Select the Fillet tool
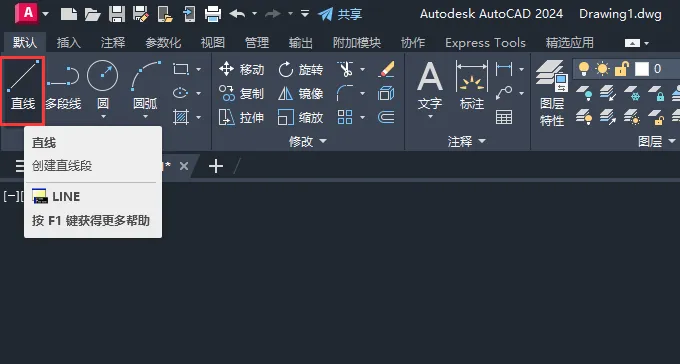This screenshot has width=680, height=364. pyautogui.click(x=345, y=93)
